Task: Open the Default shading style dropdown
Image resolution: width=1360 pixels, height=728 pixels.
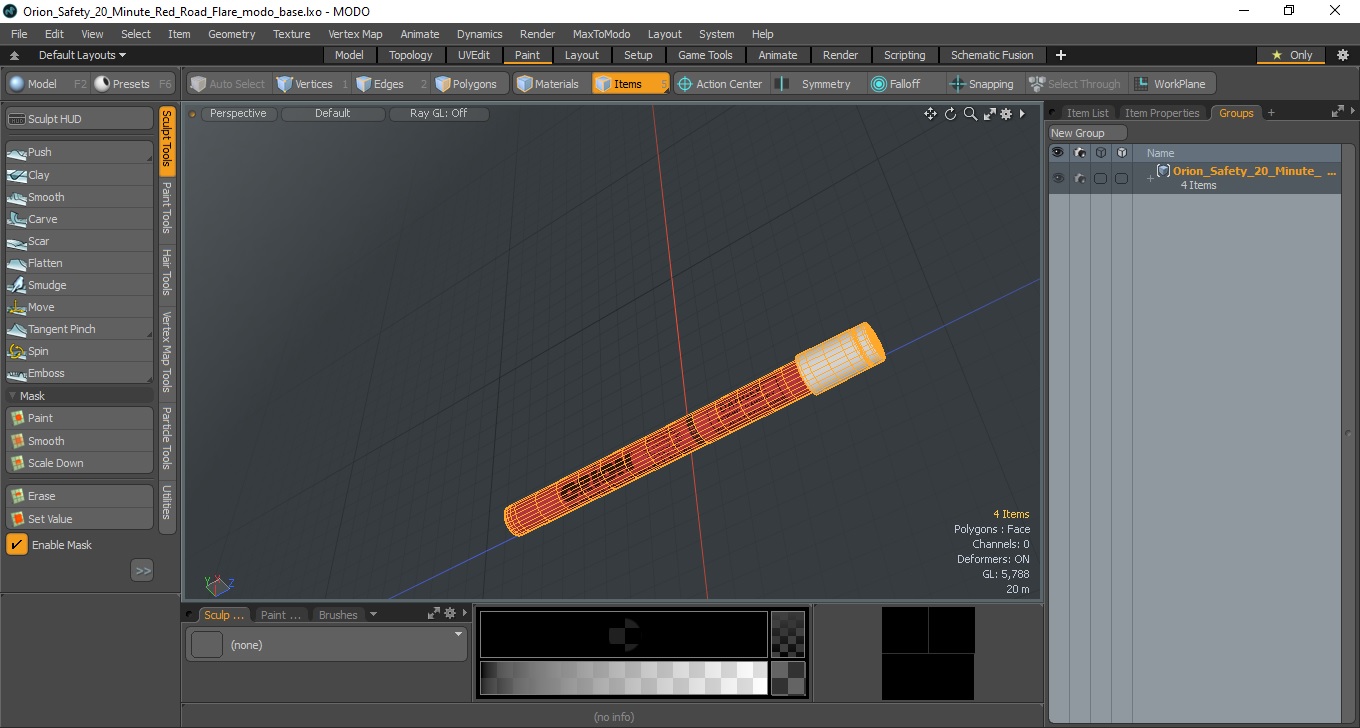Action: pos(332,114)
